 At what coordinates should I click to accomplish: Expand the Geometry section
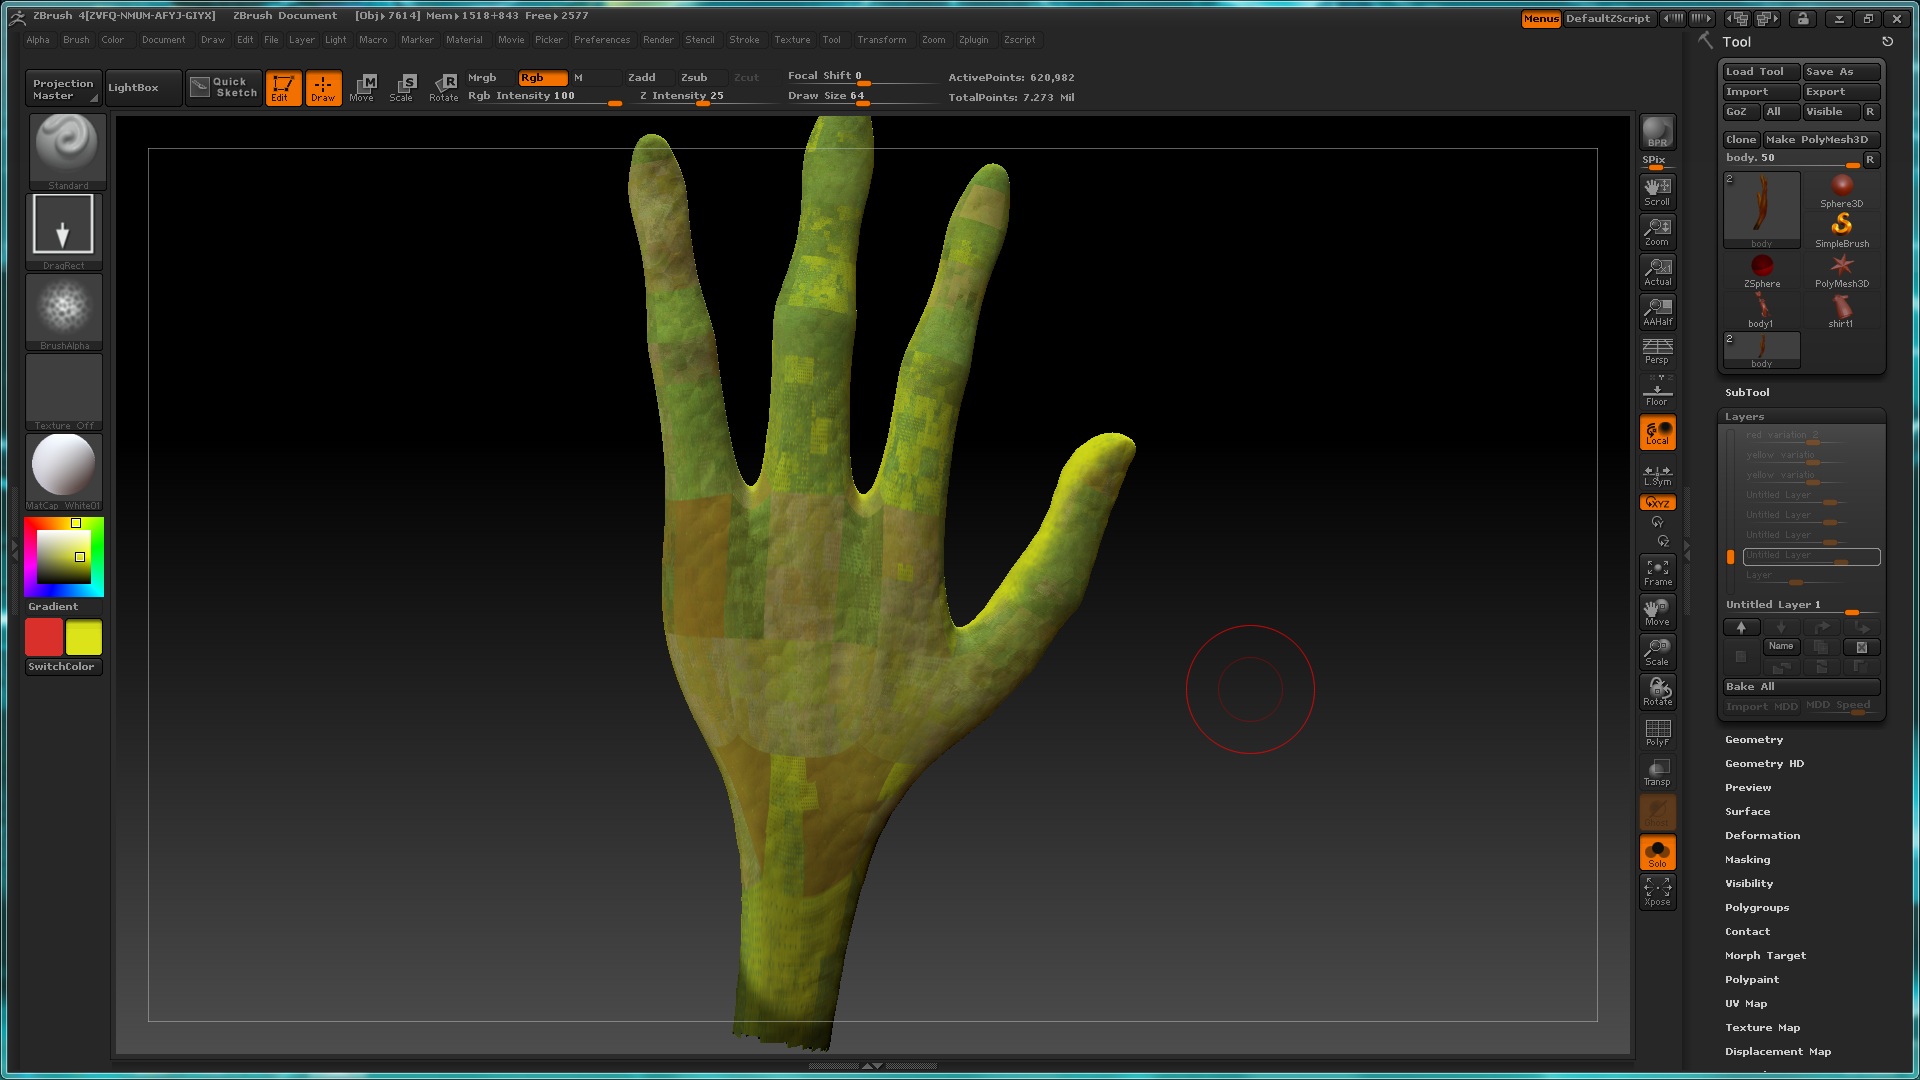point(1753,740)
